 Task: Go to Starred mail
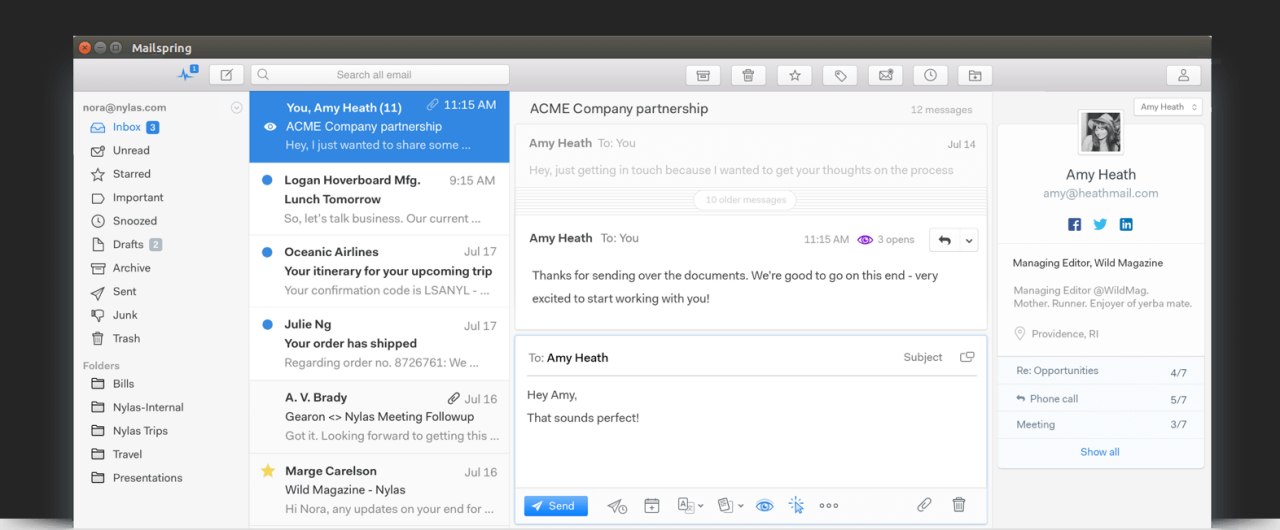point(131,174)
